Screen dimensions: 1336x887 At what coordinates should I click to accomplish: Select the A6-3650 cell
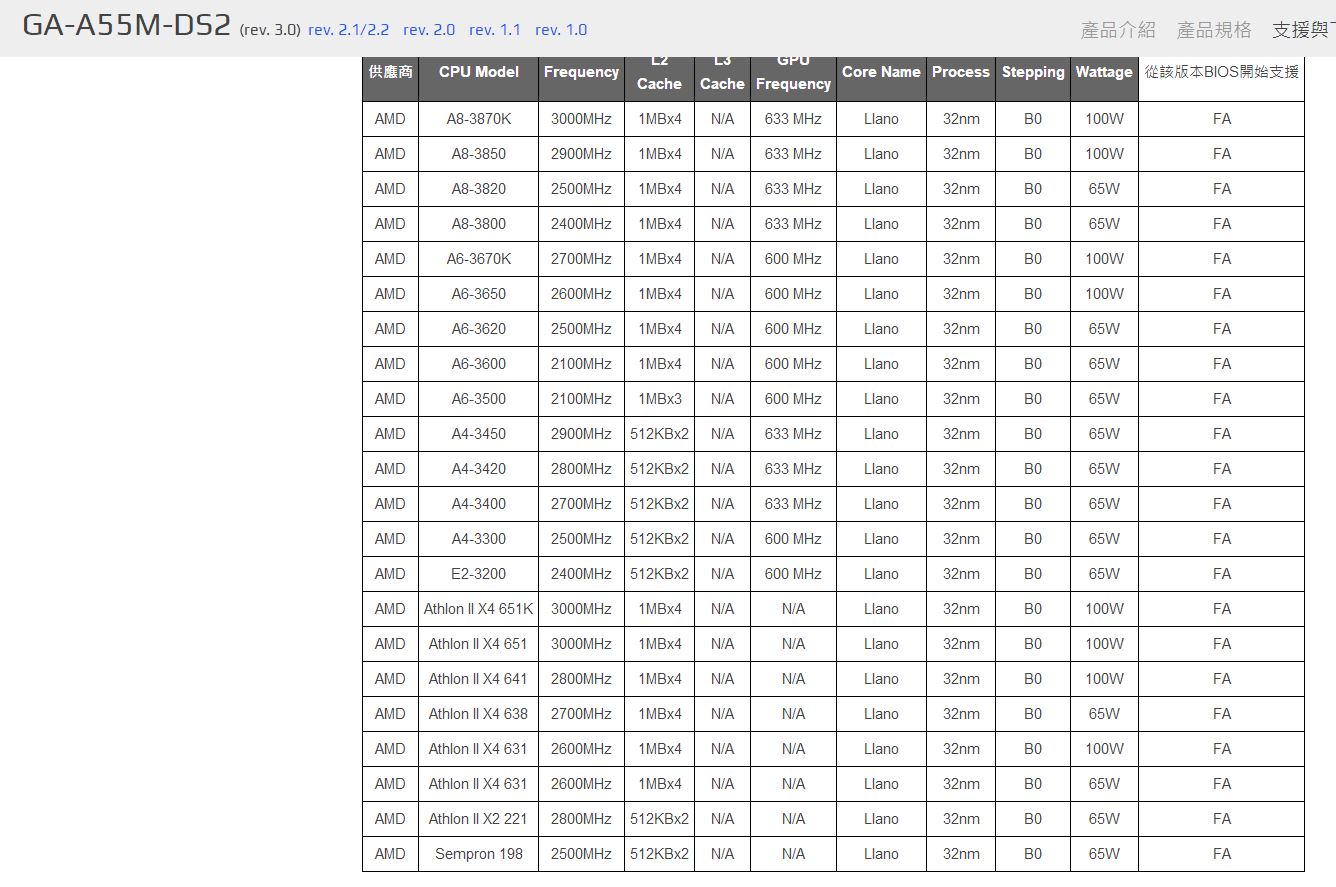tap(479, 294)
